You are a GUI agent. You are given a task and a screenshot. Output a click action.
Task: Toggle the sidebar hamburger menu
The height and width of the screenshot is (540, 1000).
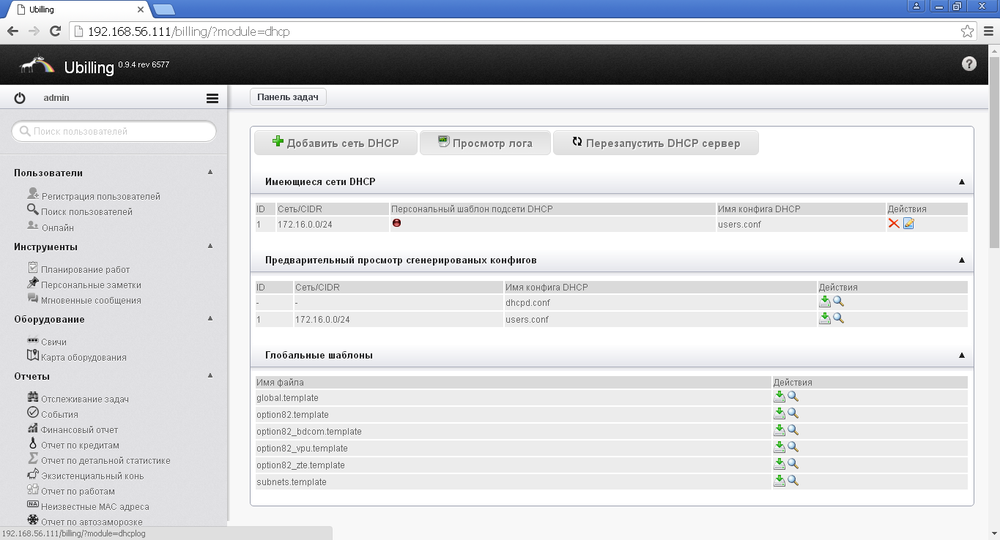[212, 98]
